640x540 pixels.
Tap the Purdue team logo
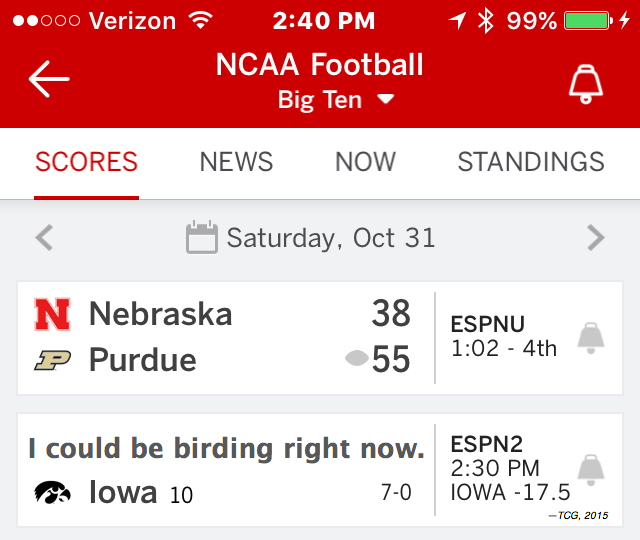pos(52,360)
